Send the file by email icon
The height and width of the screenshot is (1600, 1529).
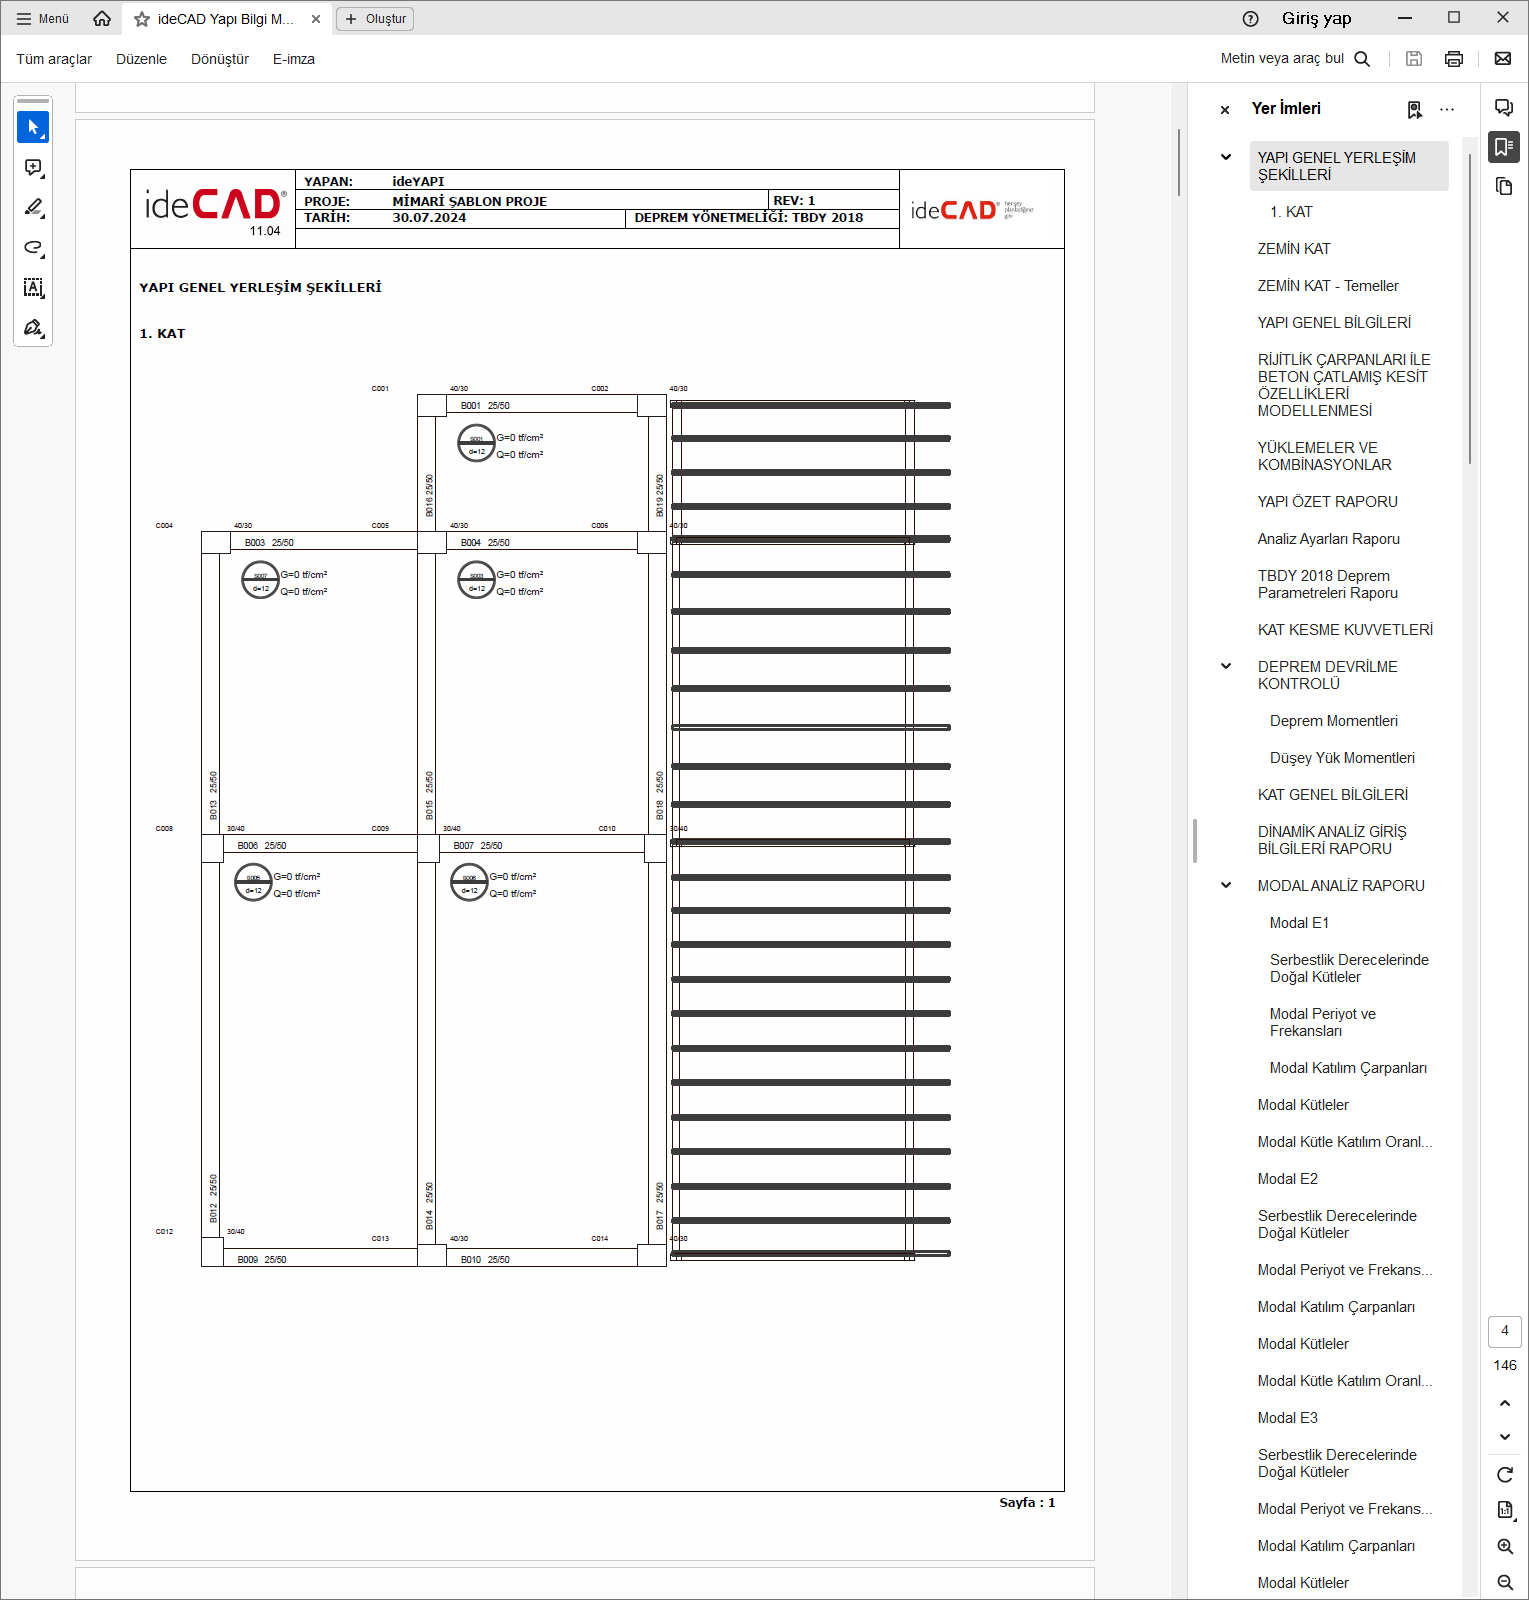click(1502, 59)
